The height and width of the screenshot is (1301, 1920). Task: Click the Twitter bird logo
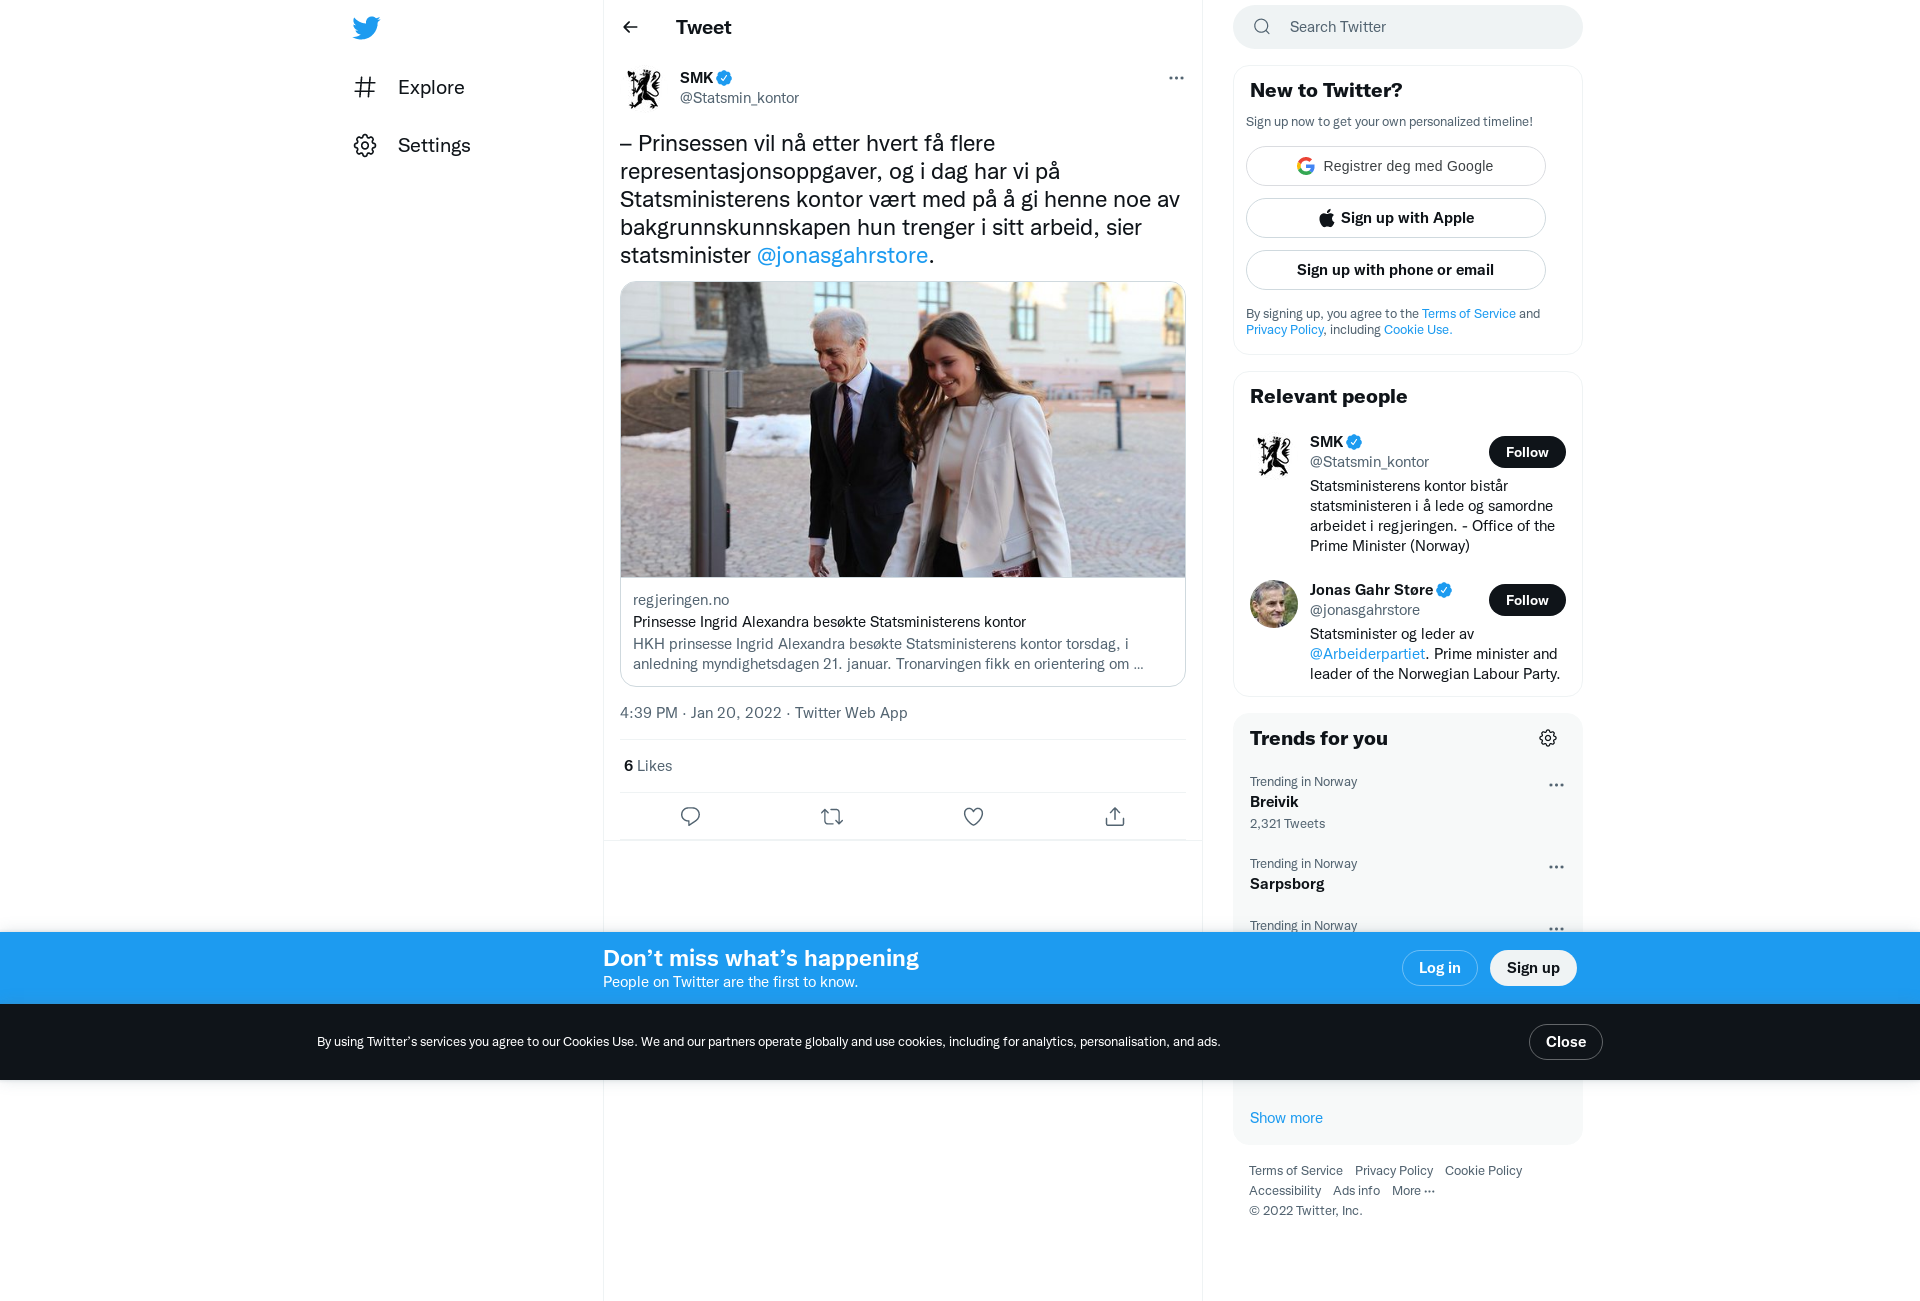(x=366, y=27)
